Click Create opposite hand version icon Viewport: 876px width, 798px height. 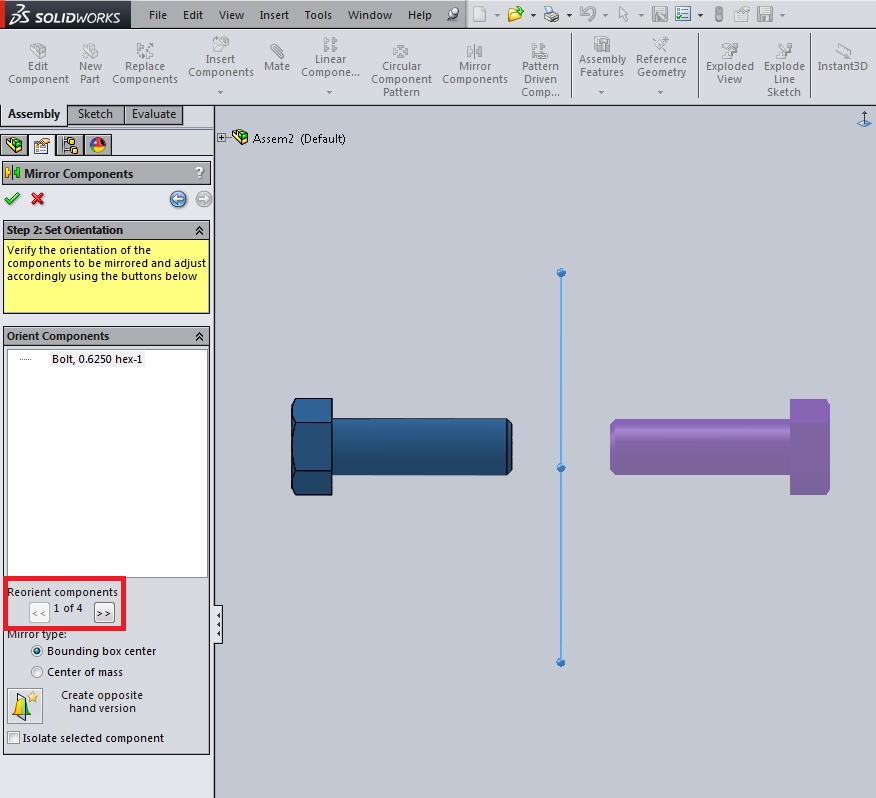(x=25, y=706)
